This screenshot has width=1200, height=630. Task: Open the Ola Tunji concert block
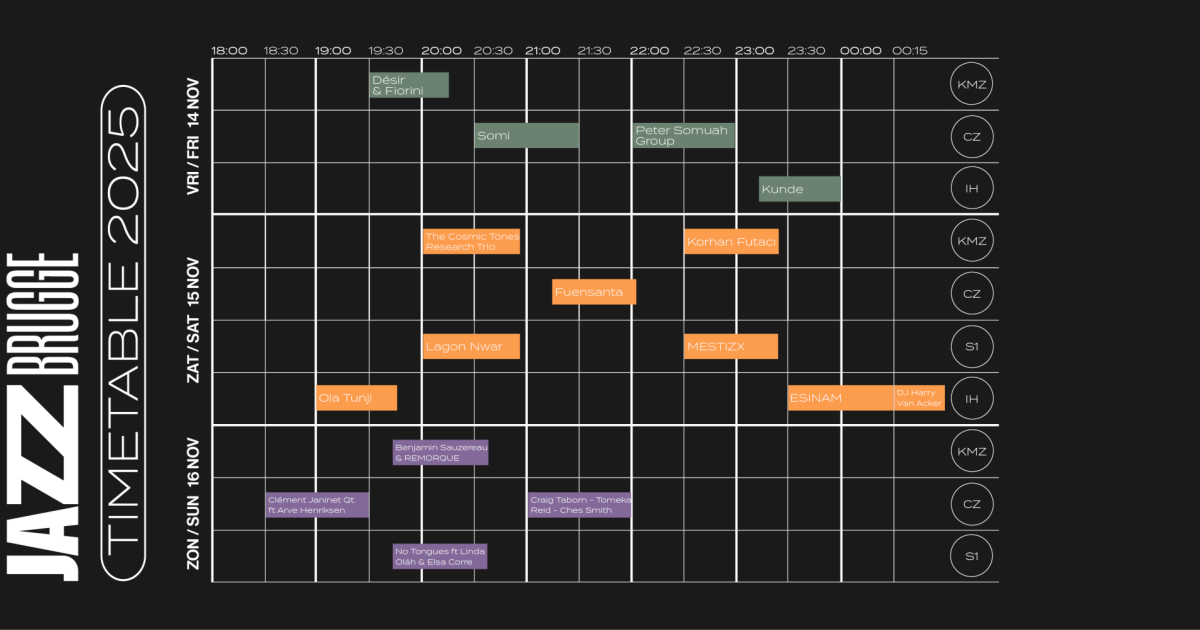pyautogui.click(x=356, y=398)
